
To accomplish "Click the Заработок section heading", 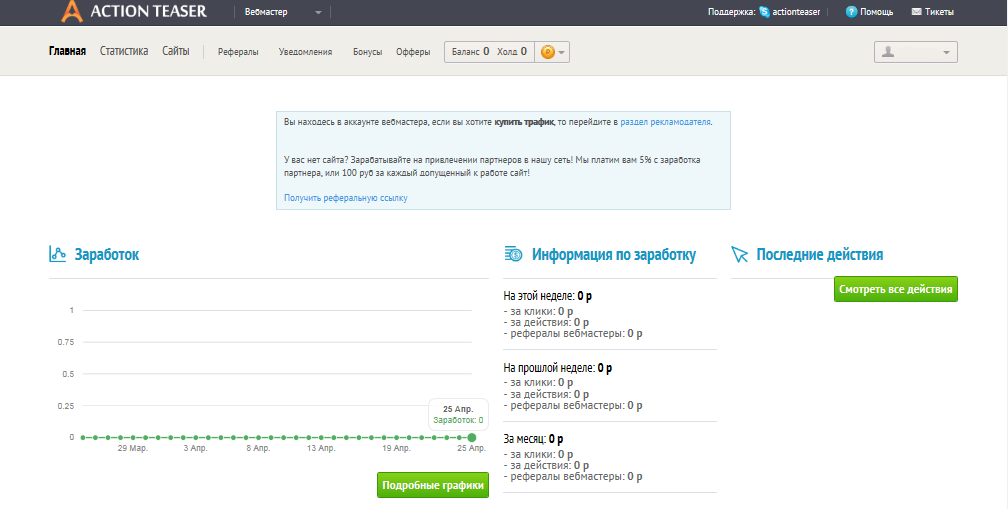I will coord(107,254).
